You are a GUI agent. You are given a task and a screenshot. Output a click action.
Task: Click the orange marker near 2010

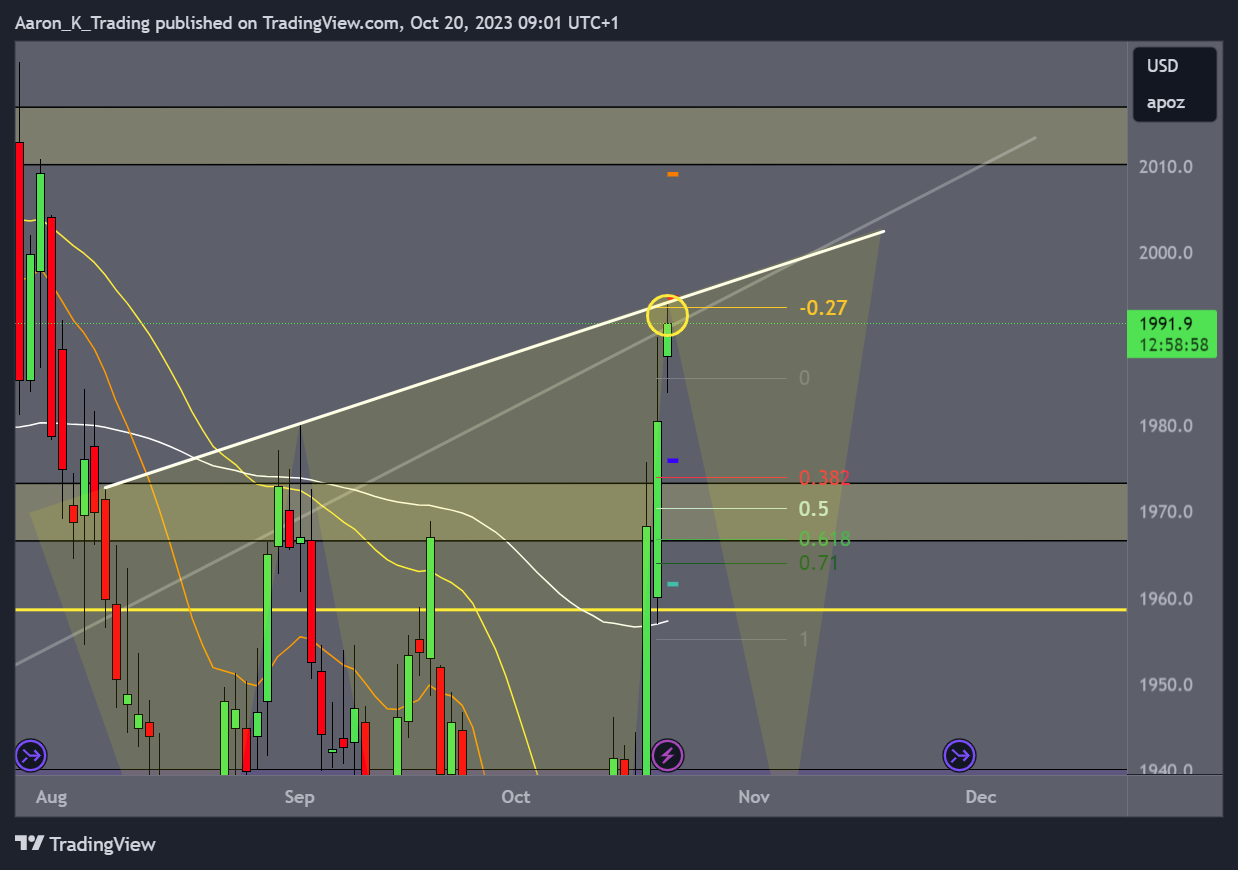point(673,174)
